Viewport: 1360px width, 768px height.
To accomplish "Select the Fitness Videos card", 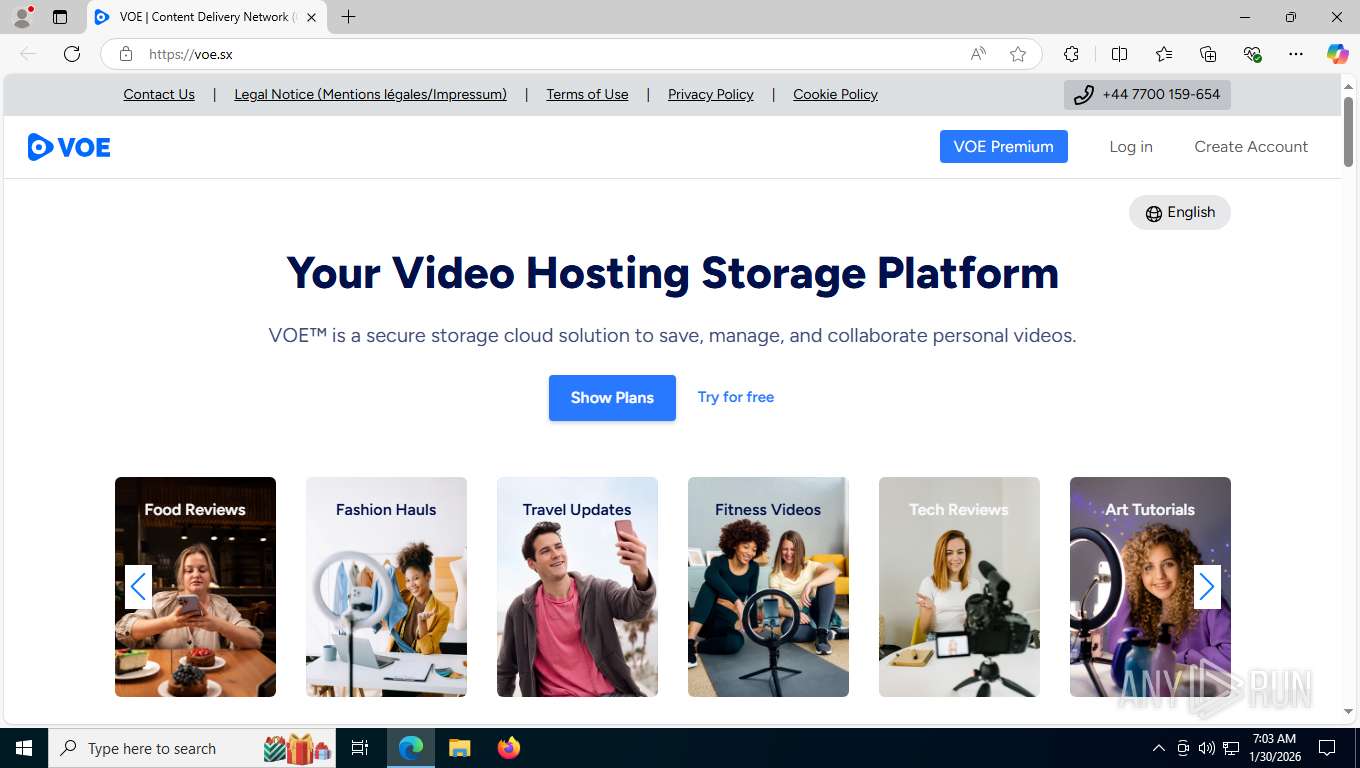I will point(768,587).
